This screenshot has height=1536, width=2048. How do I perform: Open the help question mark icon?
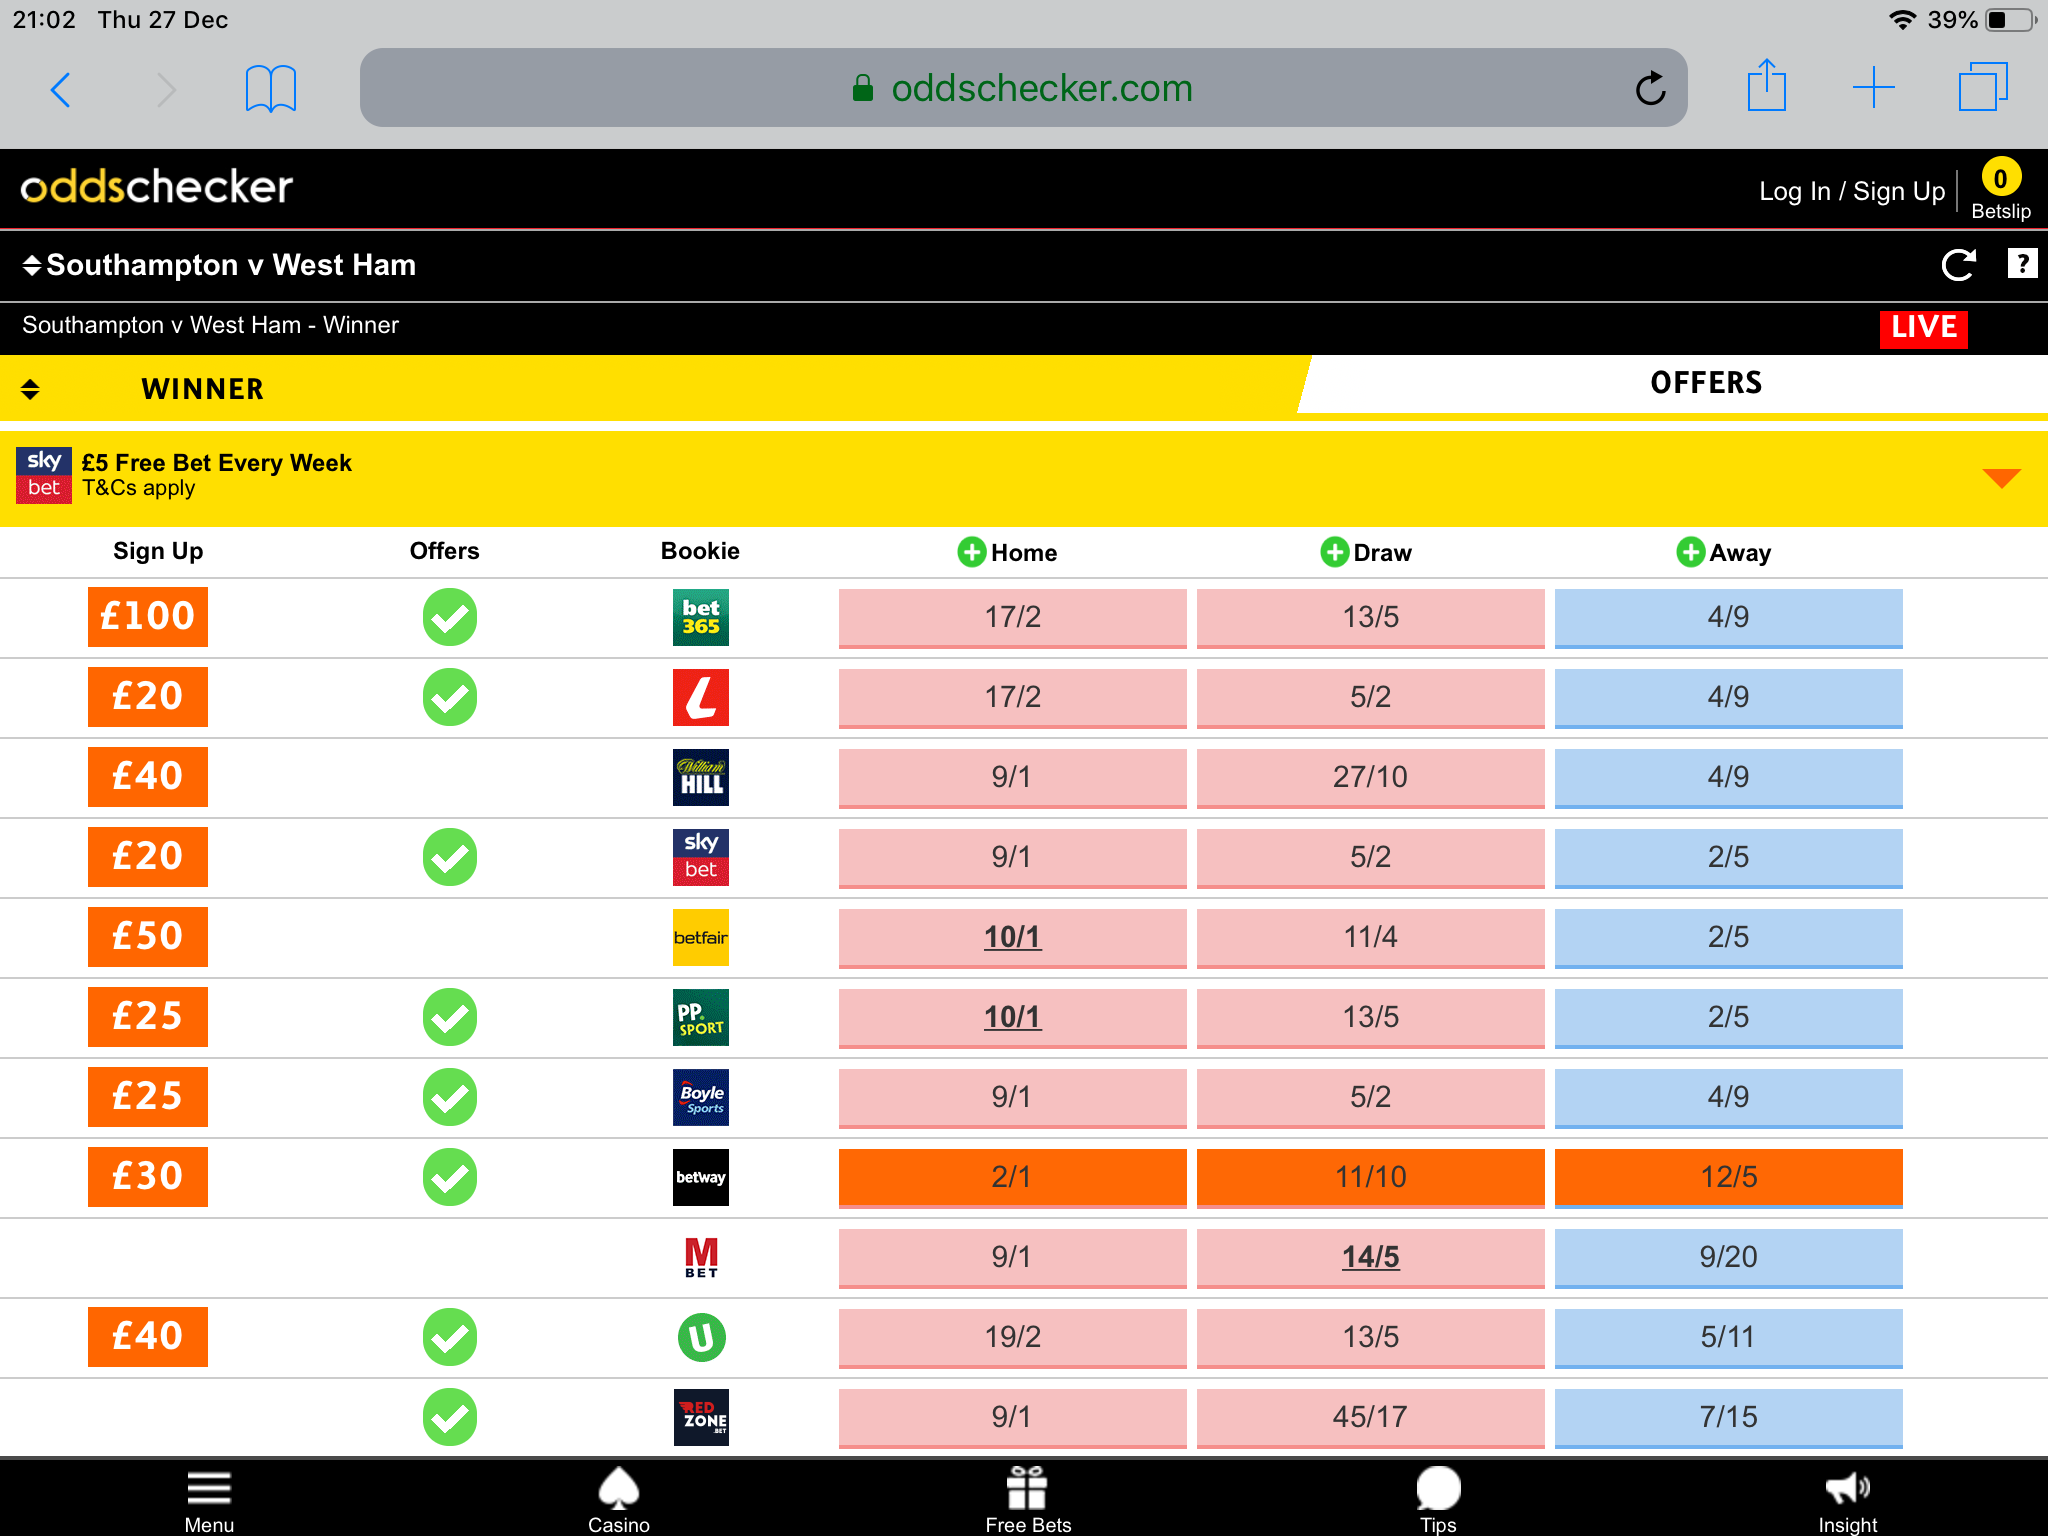pyautogui.click(x=2022, y=264)
